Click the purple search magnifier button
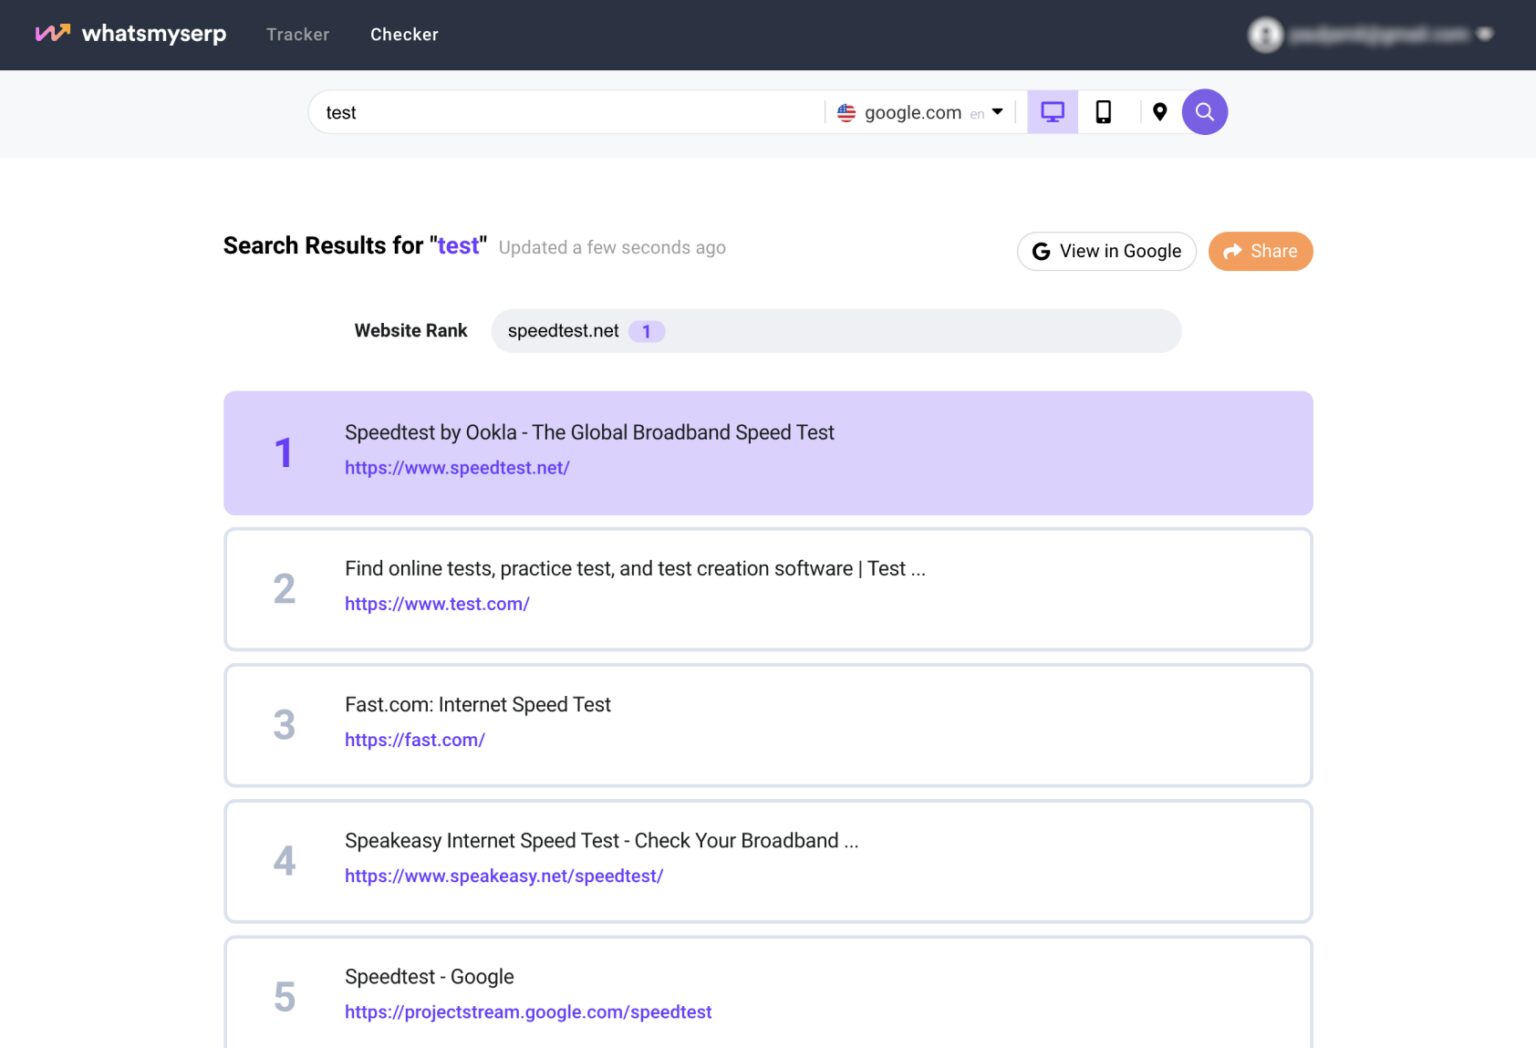This screenshot has width=1536, height=1048. coord(1205,112)
